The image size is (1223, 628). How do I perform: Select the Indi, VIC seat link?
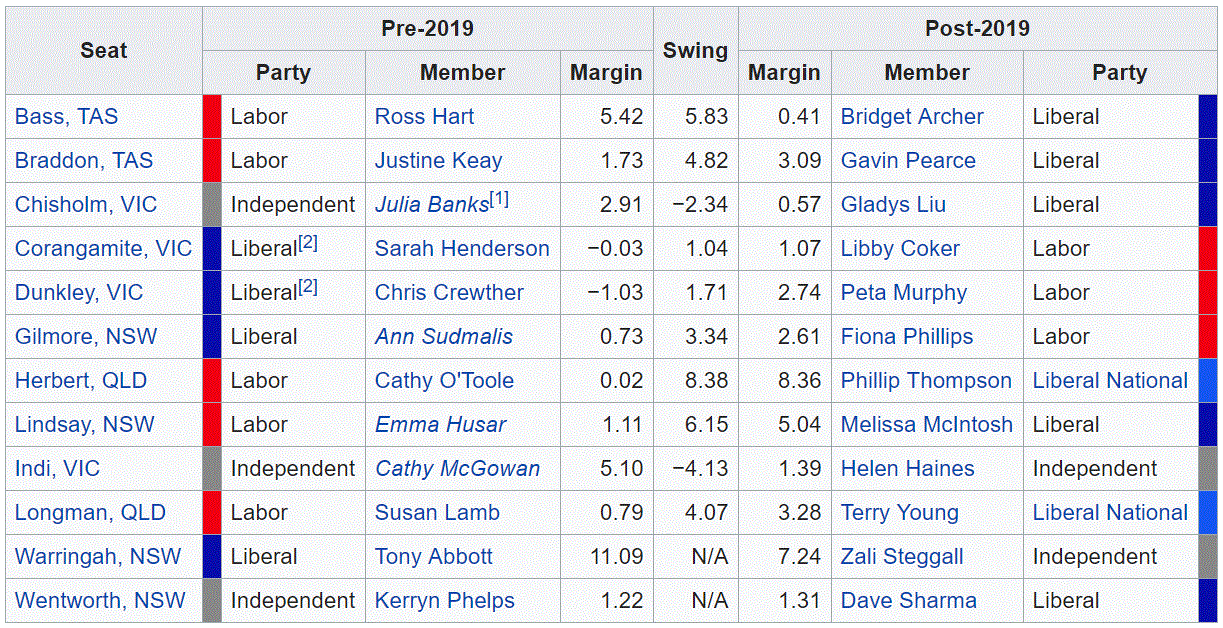click(57, 469)
